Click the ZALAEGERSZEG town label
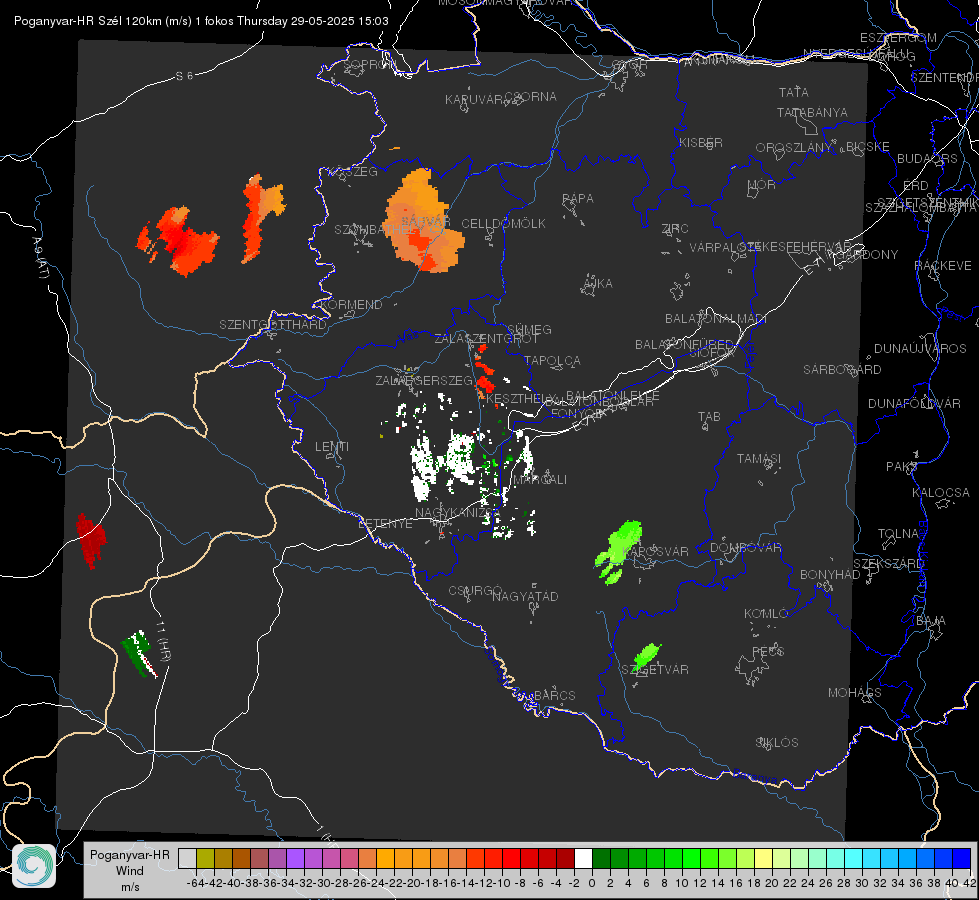The width and height of the screenshot is (979, 900). (x=424, y=380)
